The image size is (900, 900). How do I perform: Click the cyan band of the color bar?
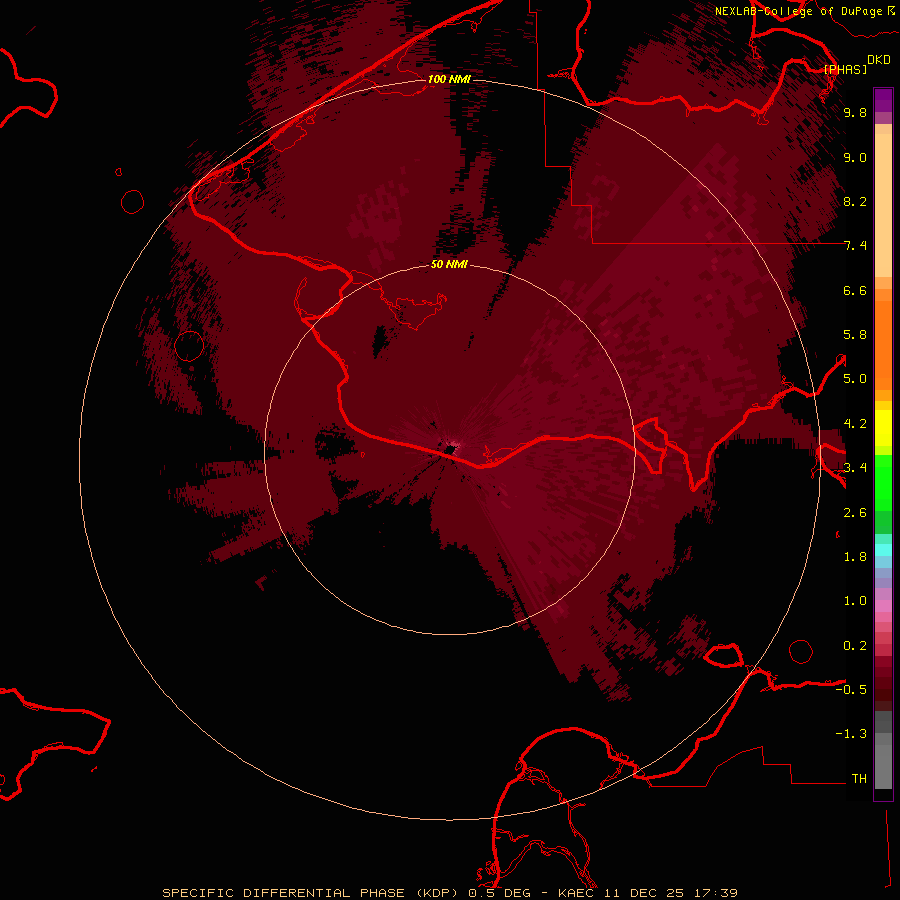point(883,550)
